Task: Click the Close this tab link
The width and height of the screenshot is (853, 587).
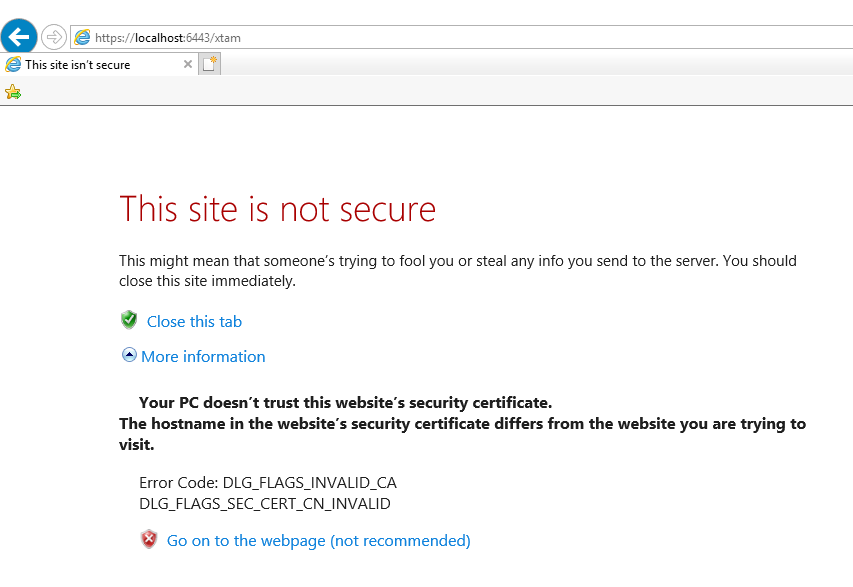Action: pos(193,321)
